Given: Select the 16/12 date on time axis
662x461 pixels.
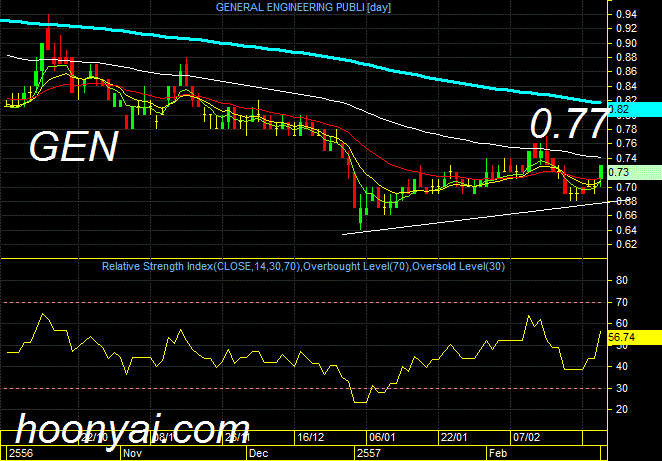Looking at the screenshot, I should tap(310, 437).
